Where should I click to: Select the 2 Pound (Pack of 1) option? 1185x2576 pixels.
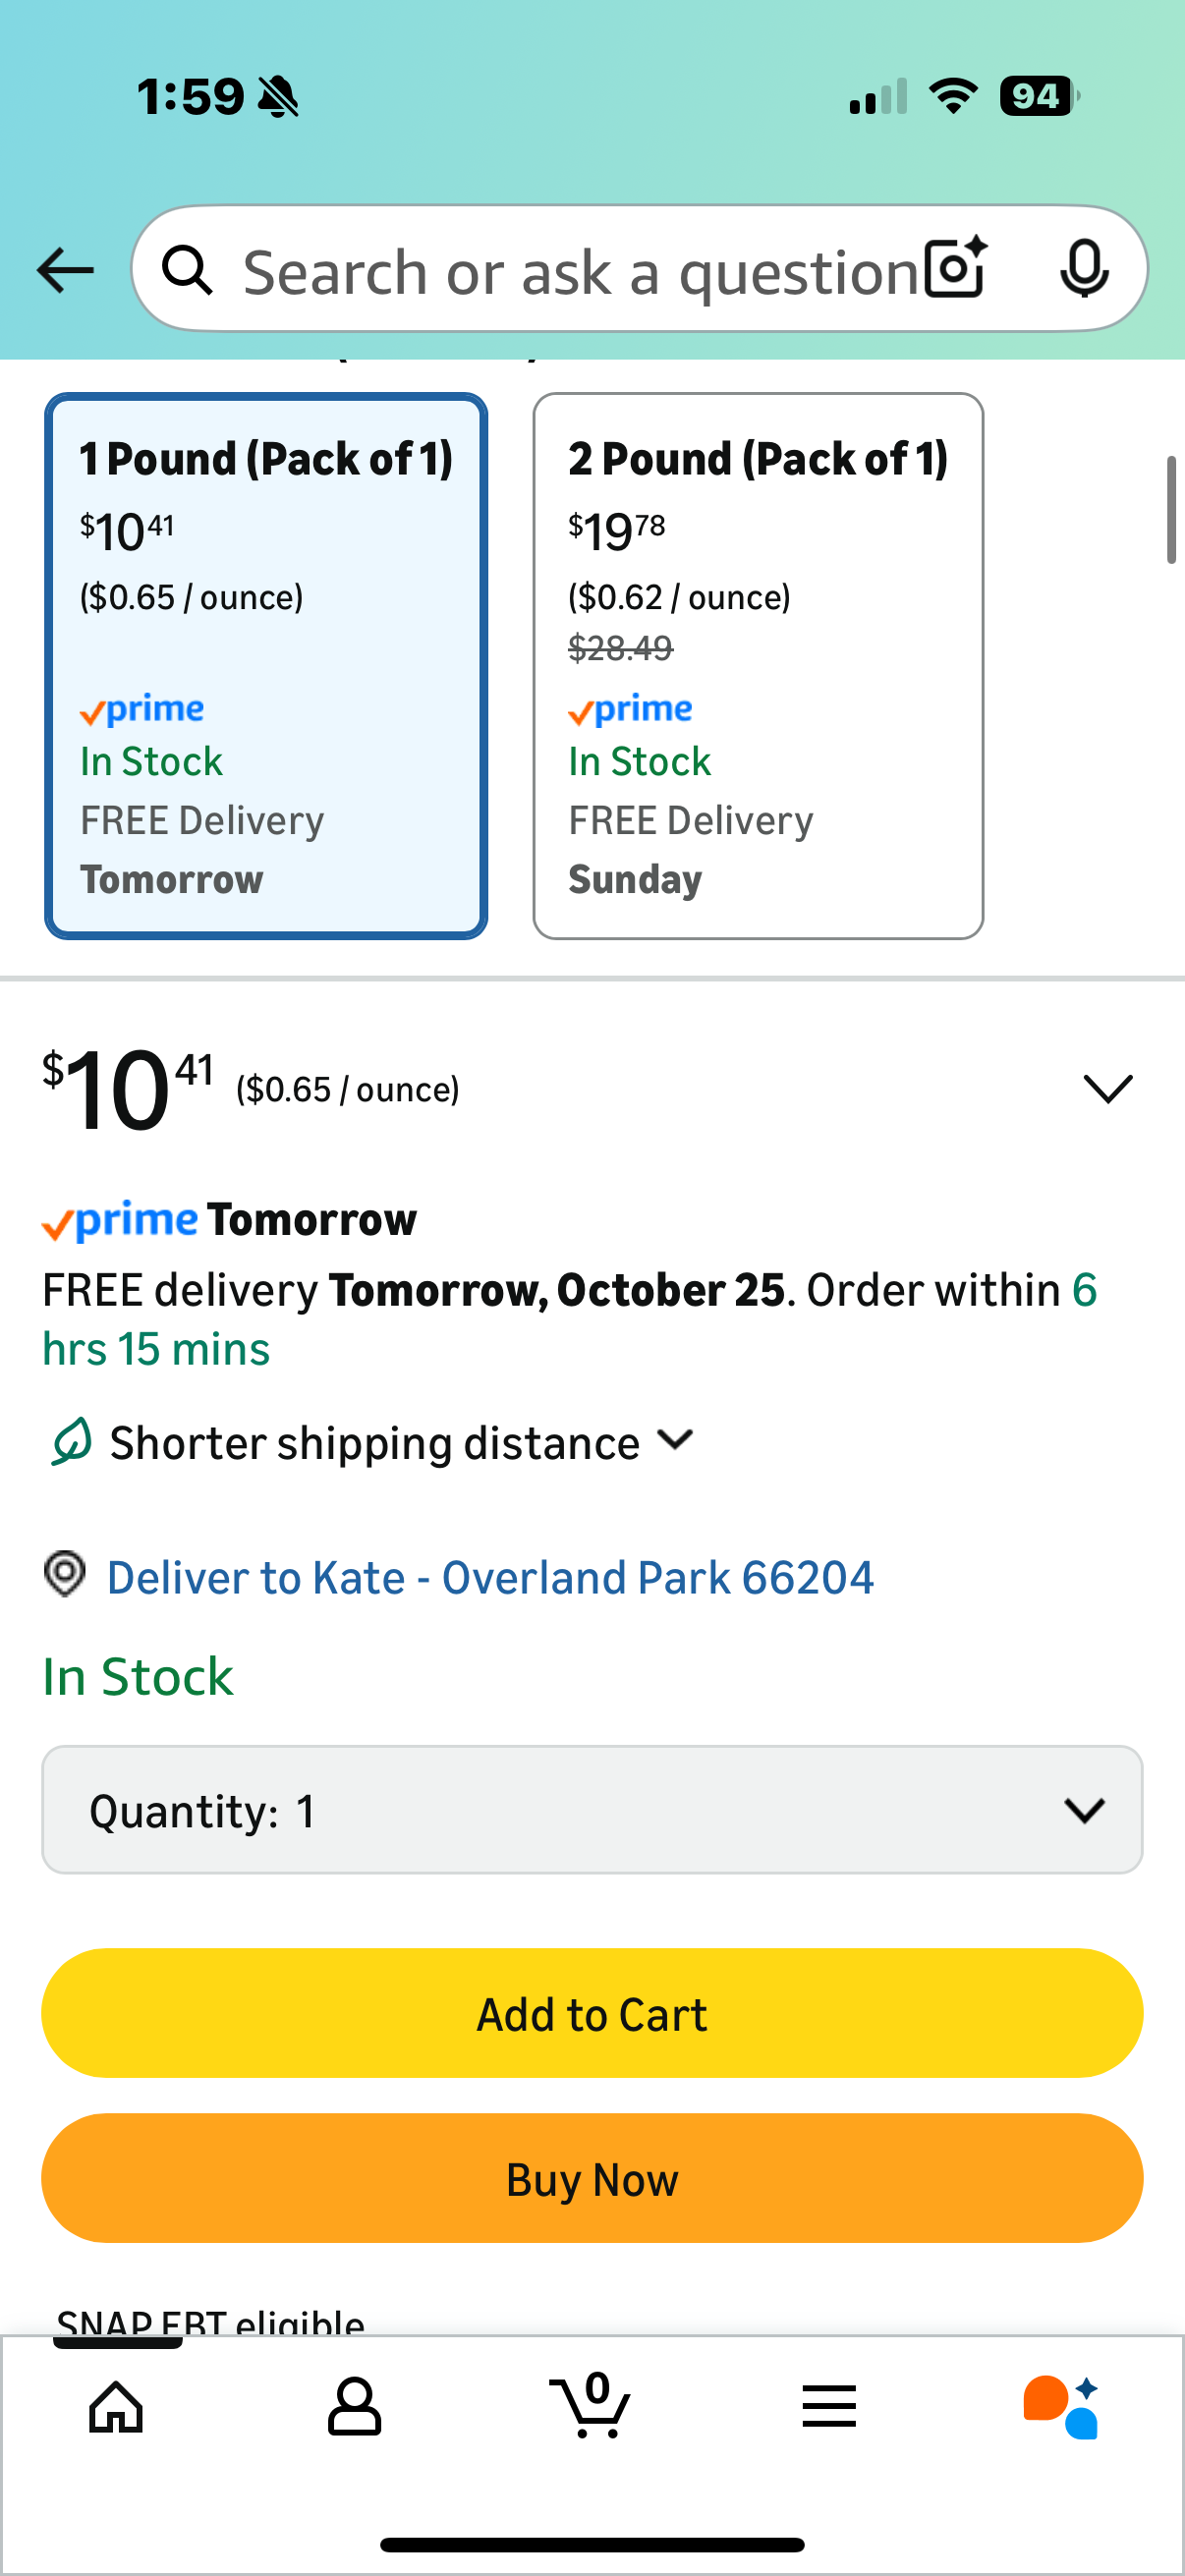(757, 666)
